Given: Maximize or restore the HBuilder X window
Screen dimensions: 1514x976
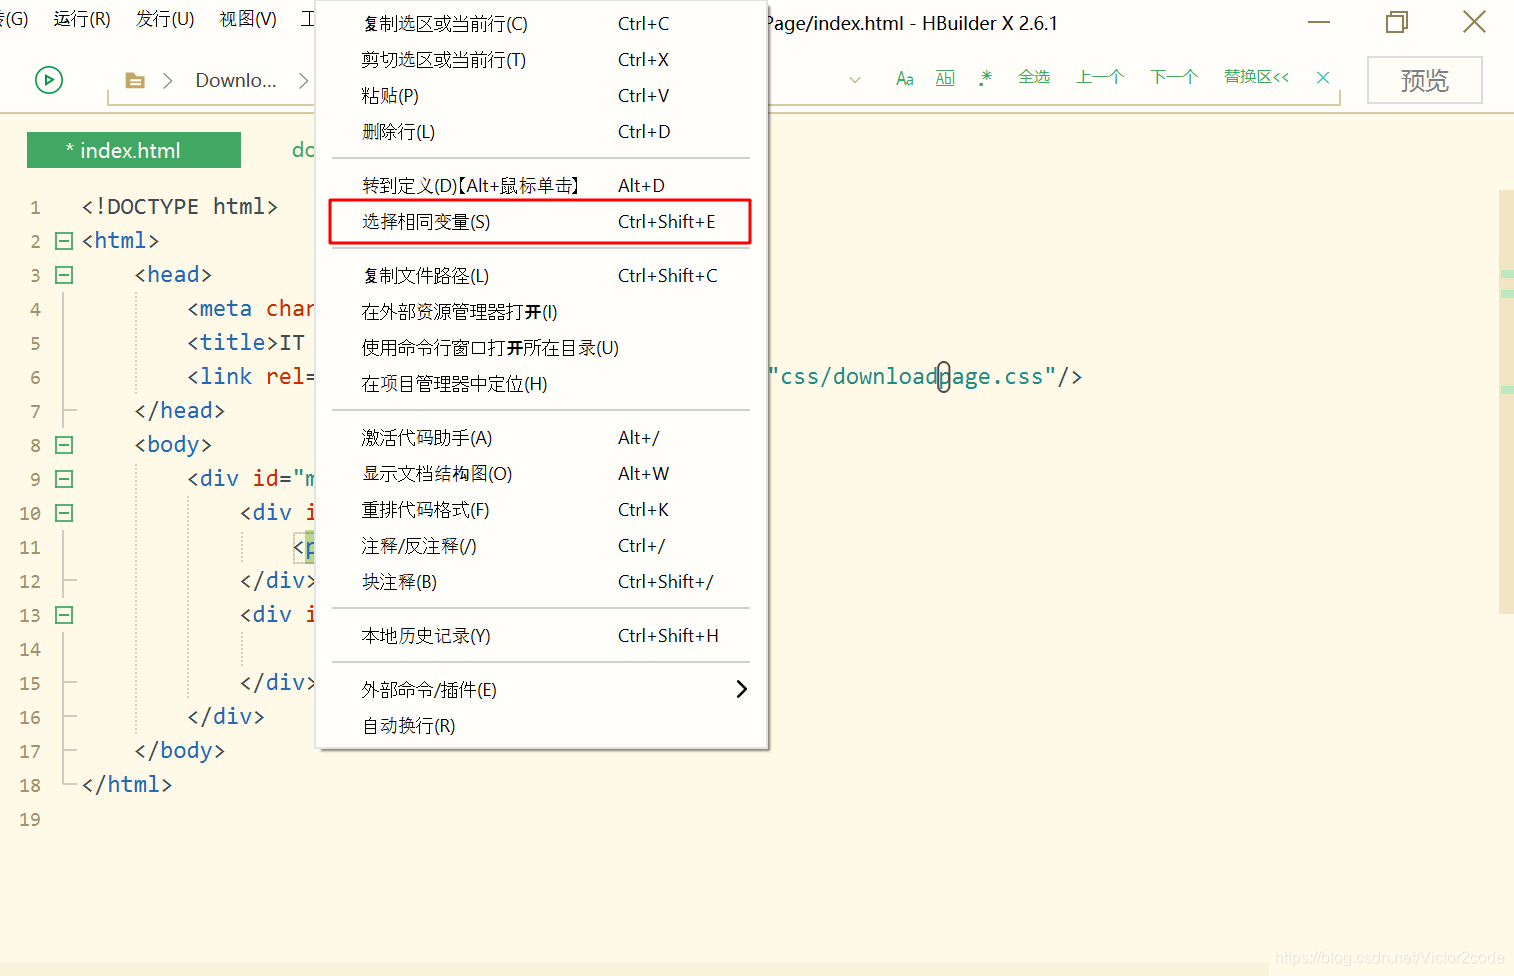Looking at the screenshot, I should click(x=1397, y=22).
